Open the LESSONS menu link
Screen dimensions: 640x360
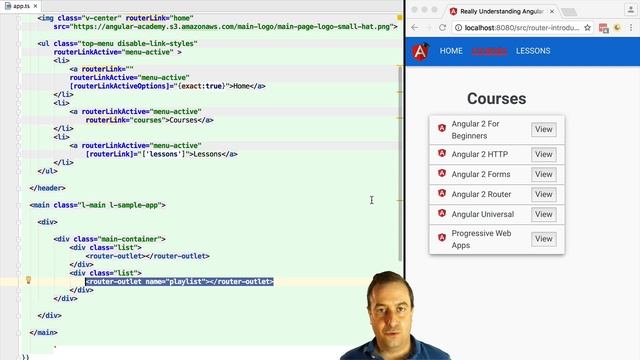point(533,51)
